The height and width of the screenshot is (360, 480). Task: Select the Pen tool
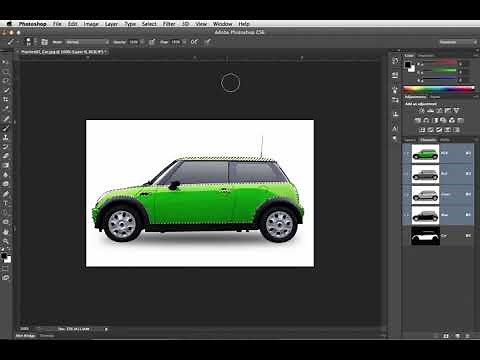click(x=6, y=194)
